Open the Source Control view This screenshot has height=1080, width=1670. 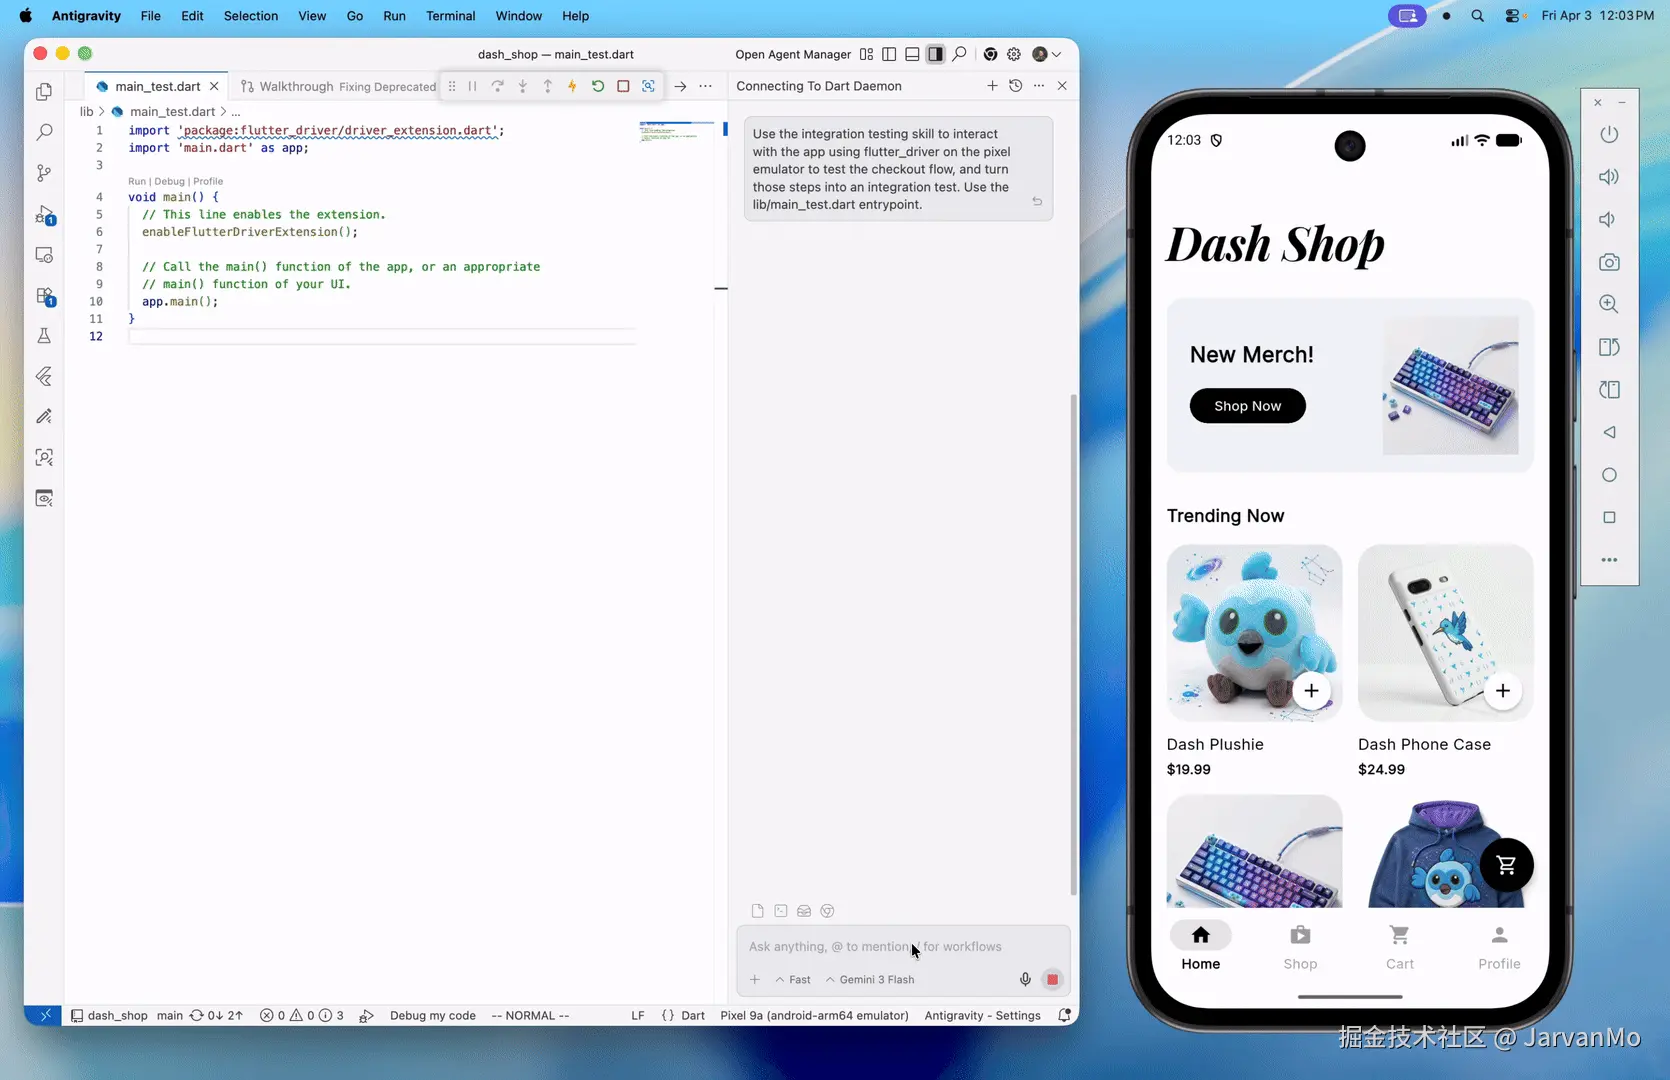[44, 173]
